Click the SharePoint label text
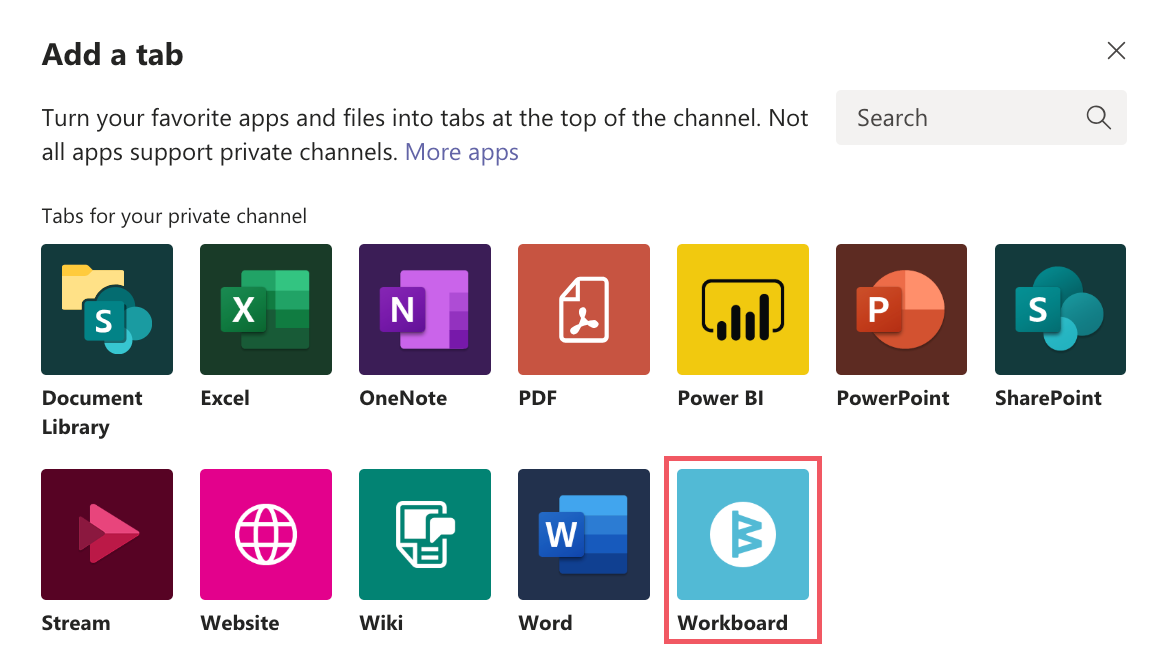The width and height of the screenshot is (1166, 664). pyautogui.click(x=1049, y=399)
